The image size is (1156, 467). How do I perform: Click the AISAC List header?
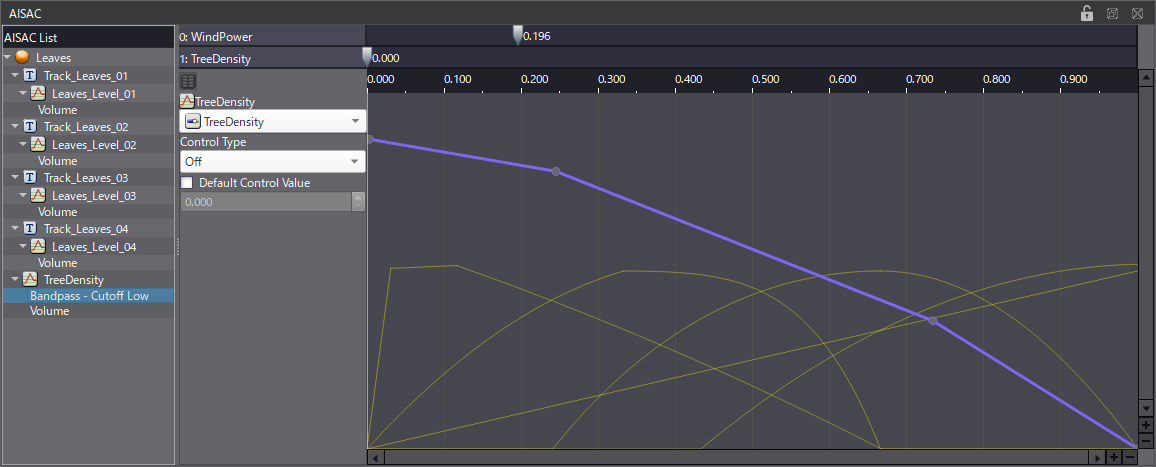88,37
